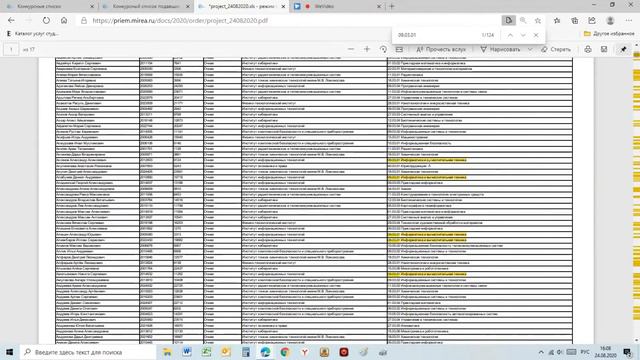Click the Windows taskbar search box
This screenshot has height=360, width=640.
[88, 352]
